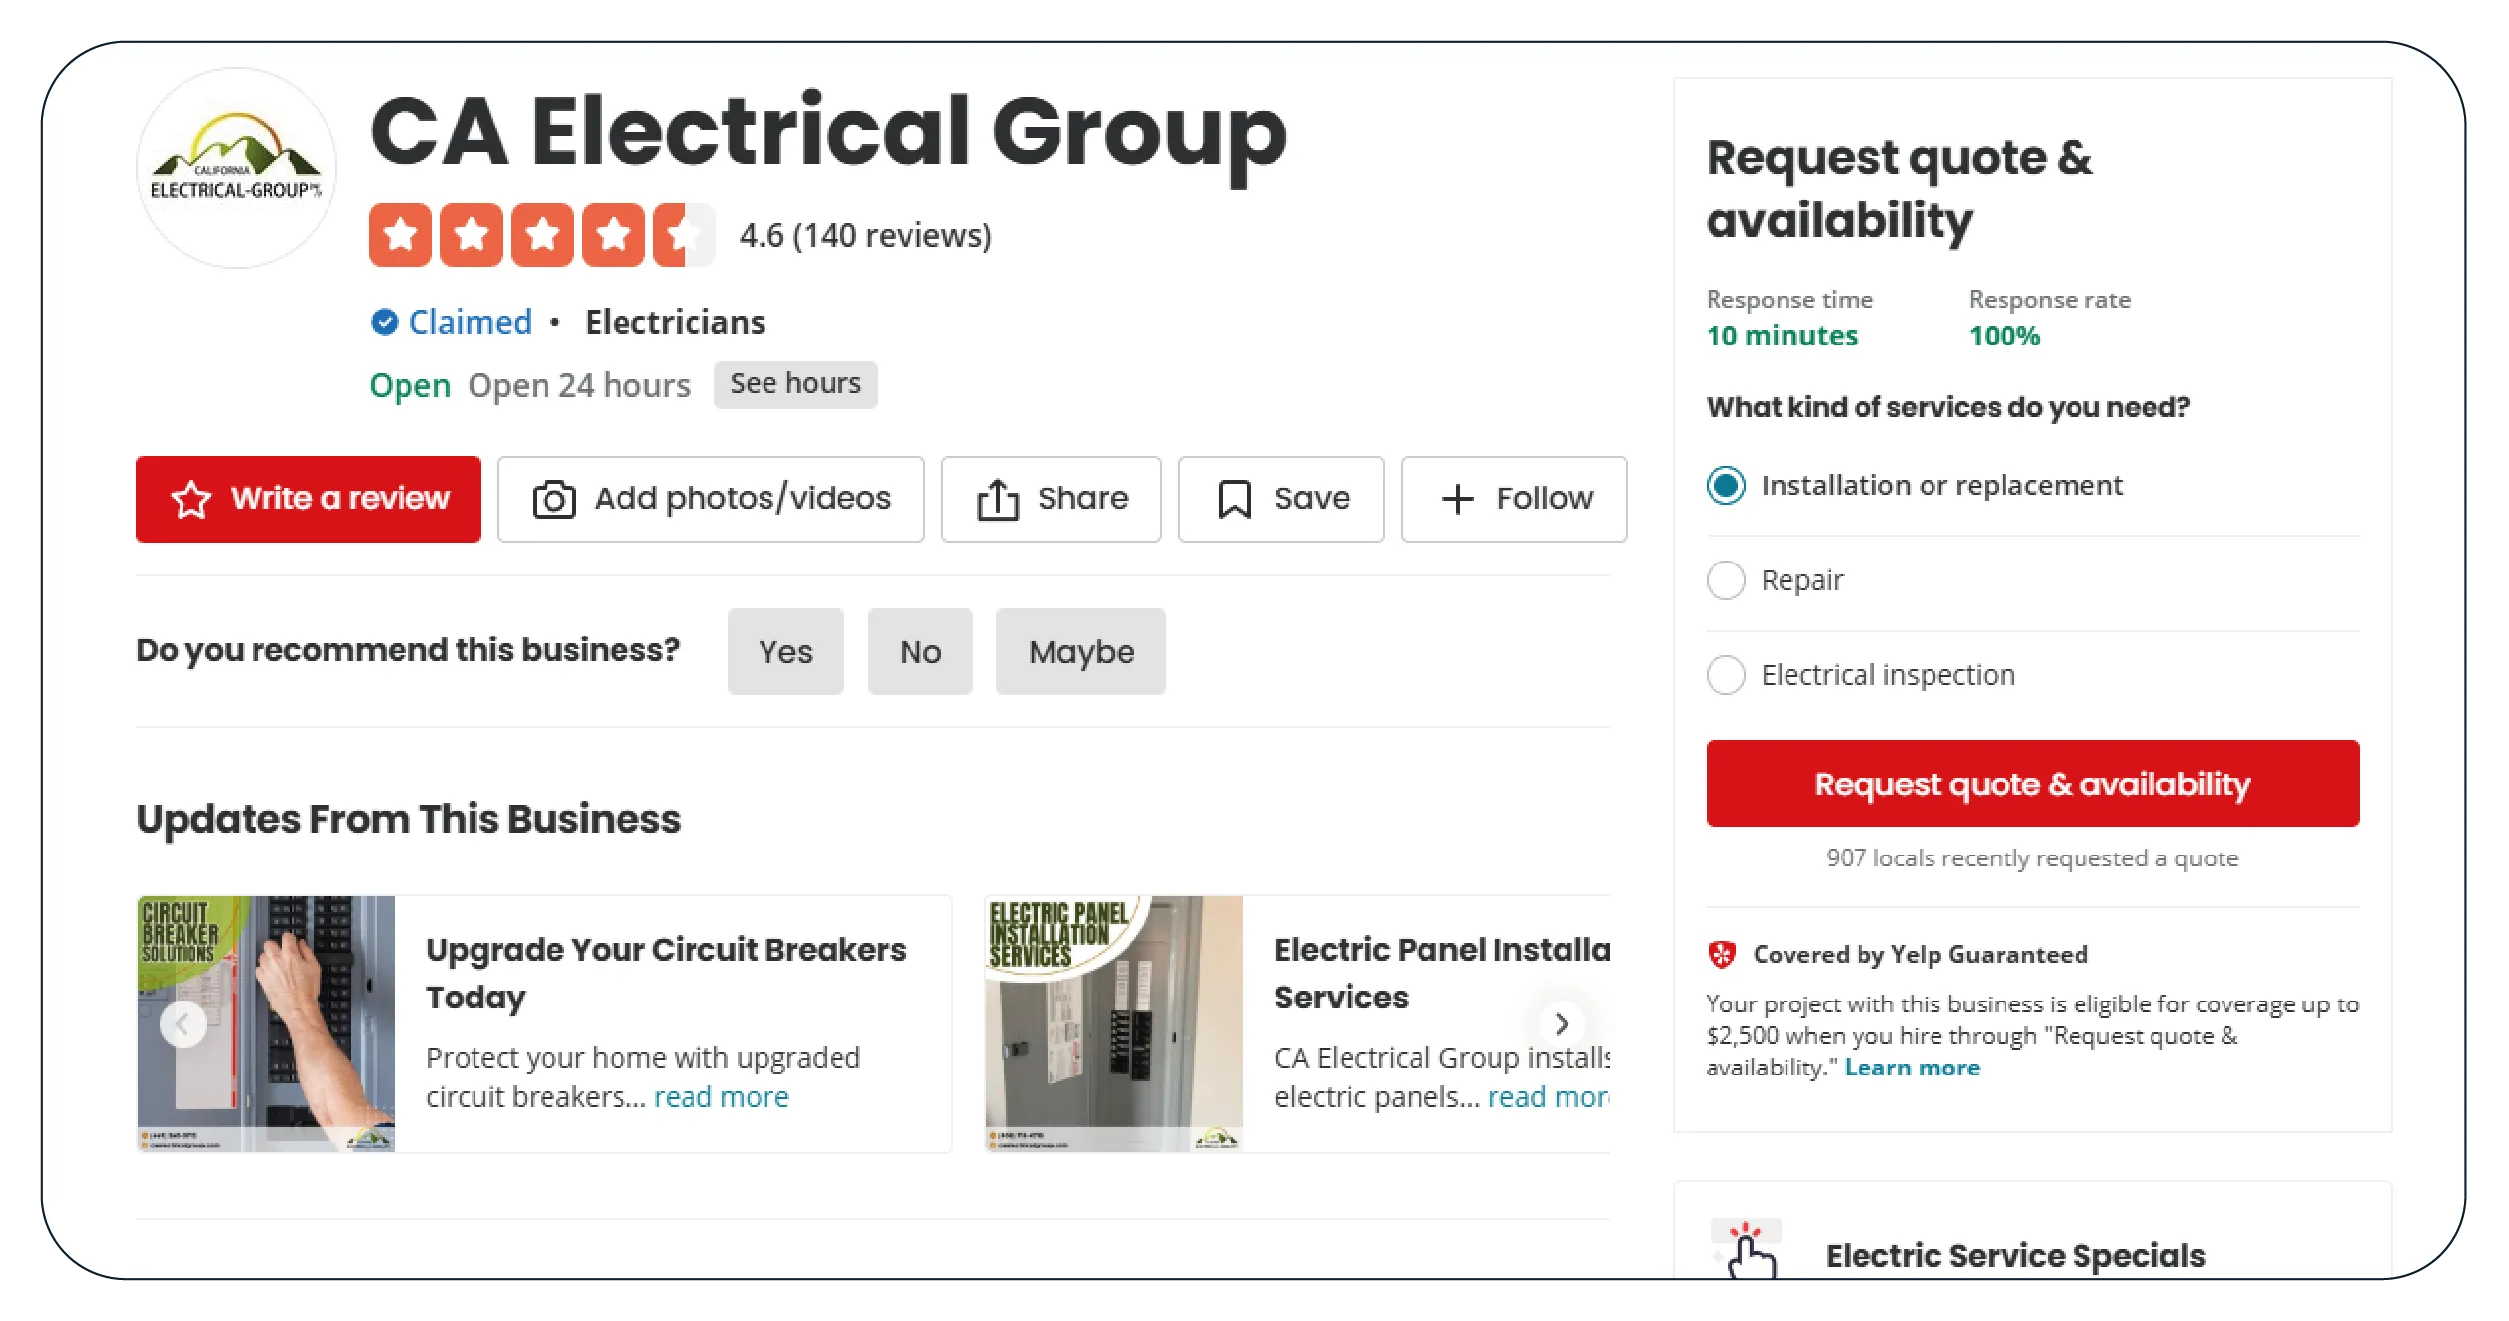Image resolution: width=2509 pixels, height=1321 pixels.
Task: Answer Maybe to recommending this business
Action: [1080, 652]
